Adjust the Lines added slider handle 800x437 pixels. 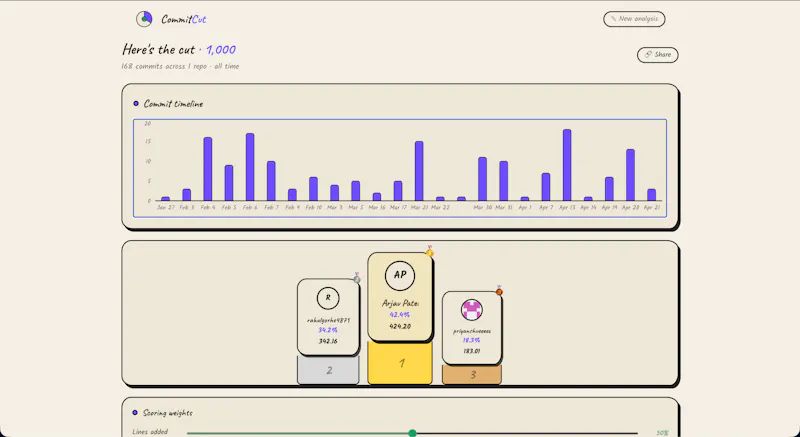[x=412, y=433]
